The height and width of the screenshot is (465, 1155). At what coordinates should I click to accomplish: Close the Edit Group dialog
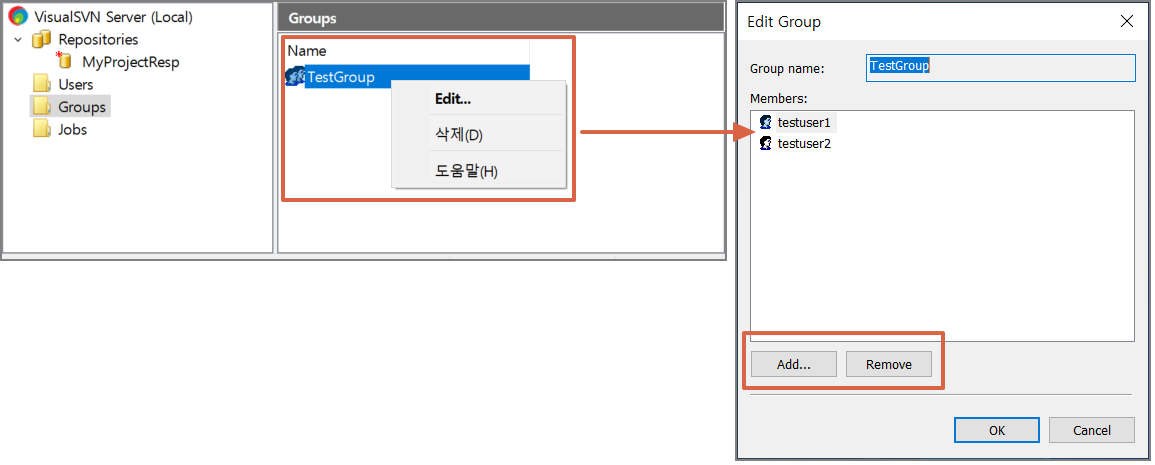pyautogui.click(x=1126, y=21)
